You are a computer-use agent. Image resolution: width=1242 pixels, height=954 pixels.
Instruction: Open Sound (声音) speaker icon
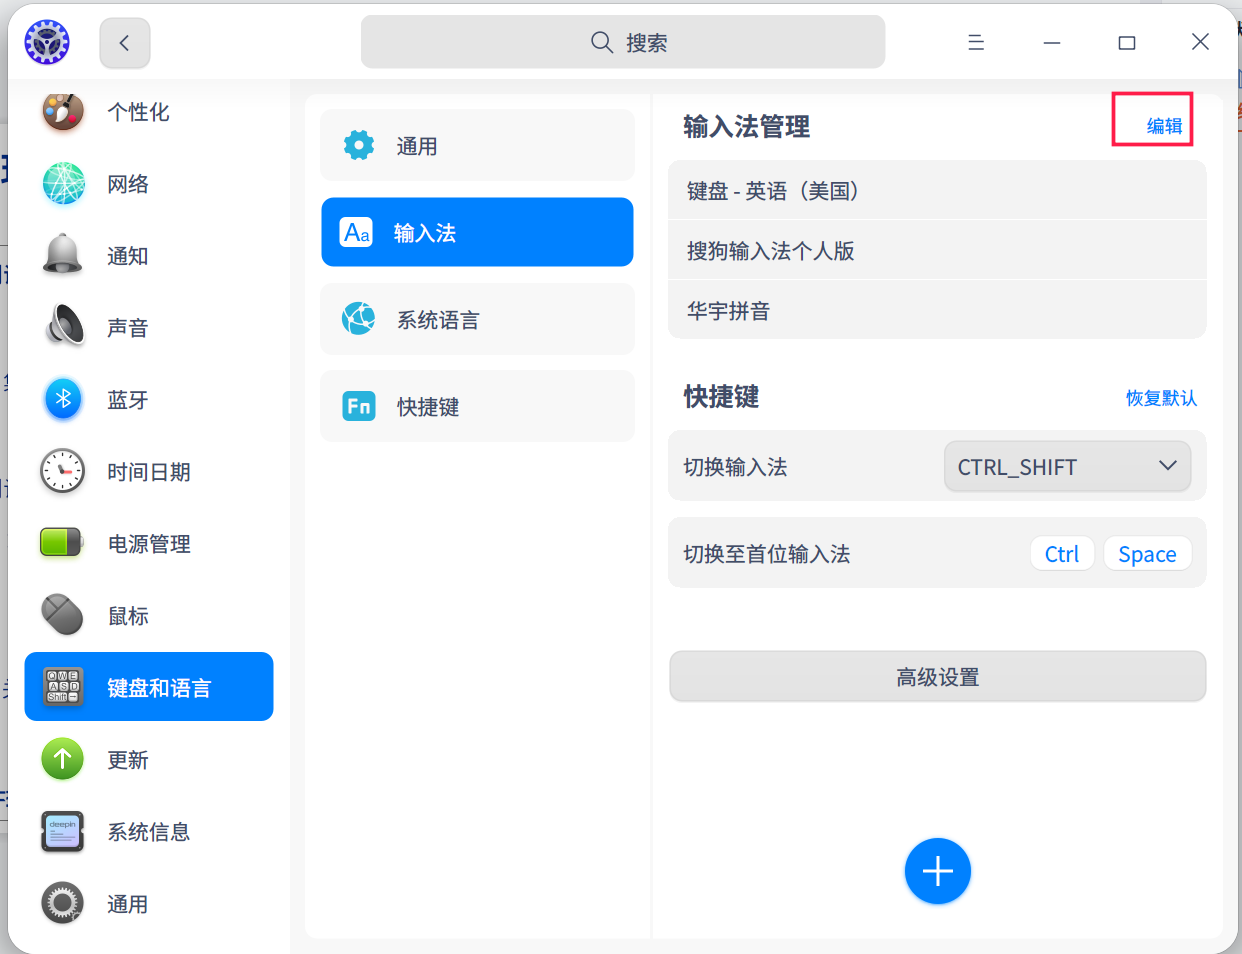tap(63, 328)
